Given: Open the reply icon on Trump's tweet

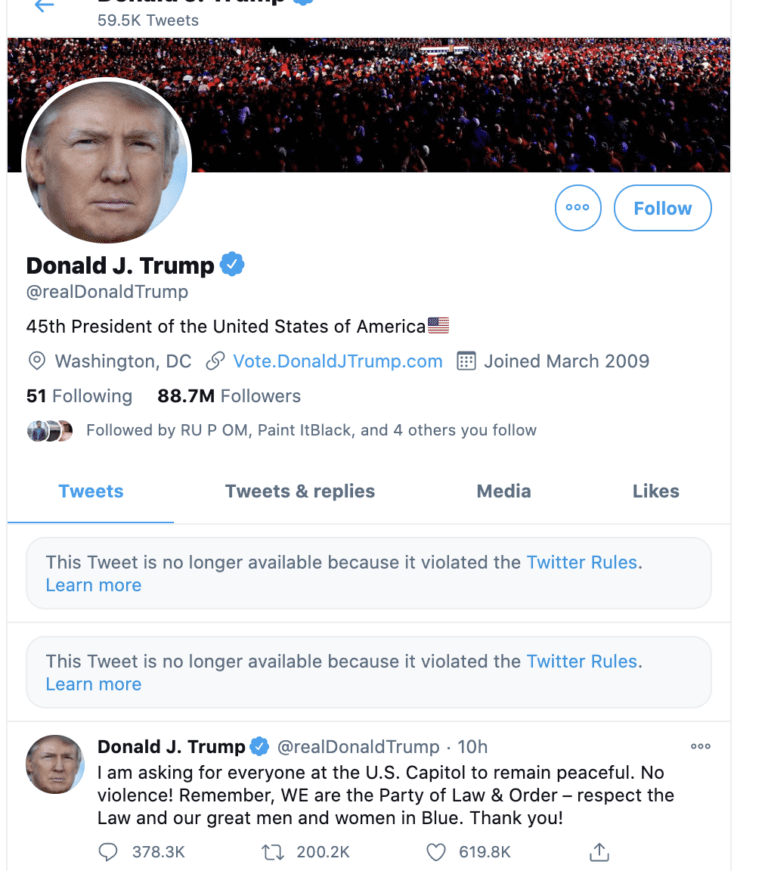Looking at the screenshot, I should tap(106, 852).
